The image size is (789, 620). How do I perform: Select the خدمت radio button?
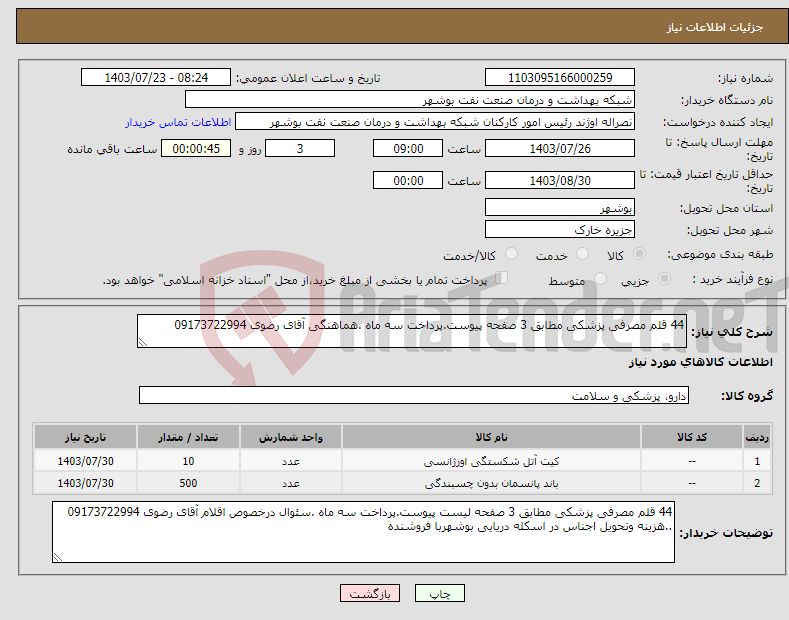(x=582, y=254)
